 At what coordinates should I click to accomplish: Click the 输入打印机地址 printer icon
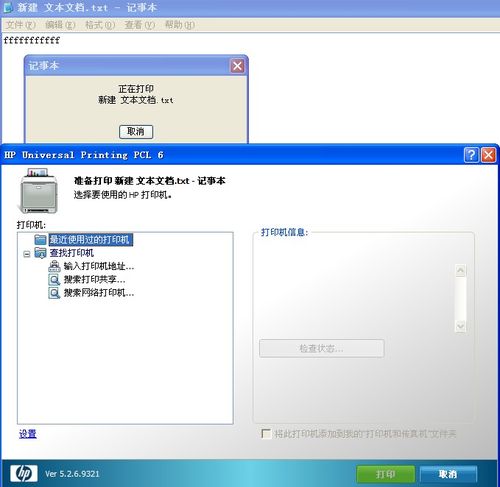click(54, 266)
